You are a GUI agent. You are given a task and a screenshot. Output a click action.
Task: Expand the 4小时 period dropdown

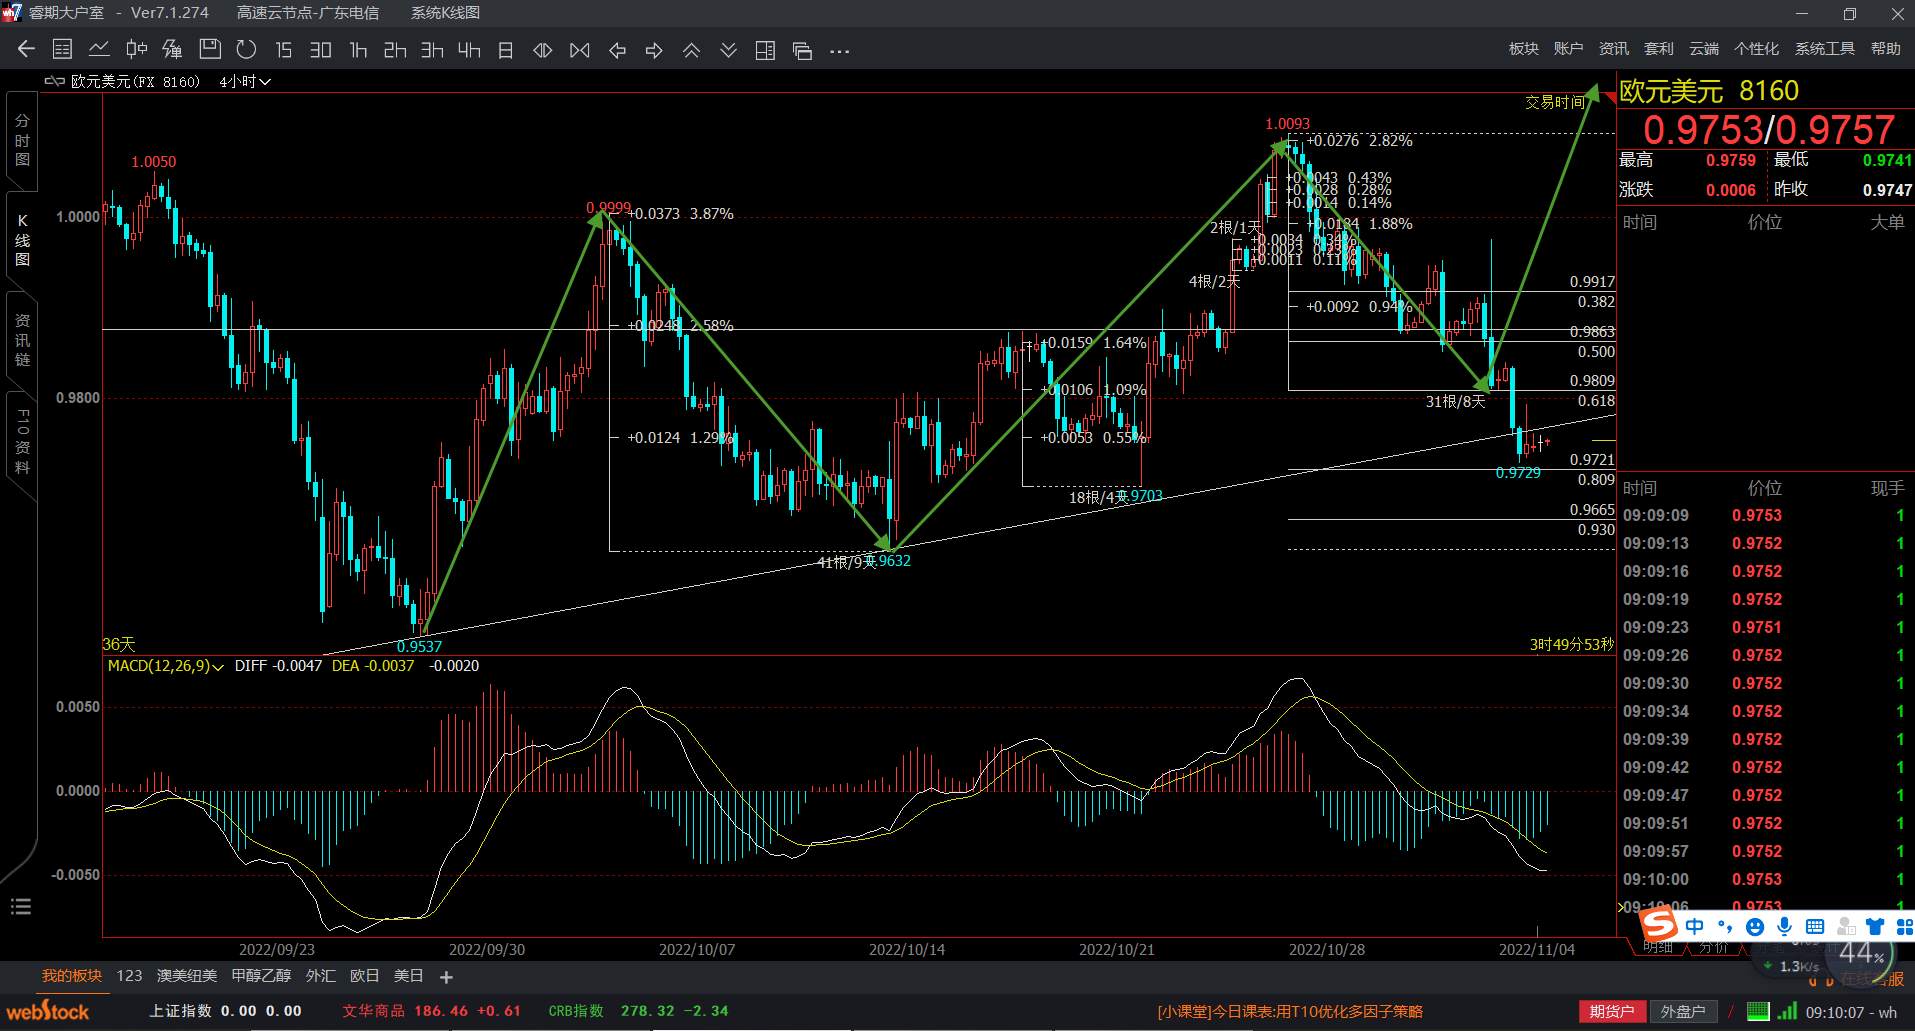[245, 82]
